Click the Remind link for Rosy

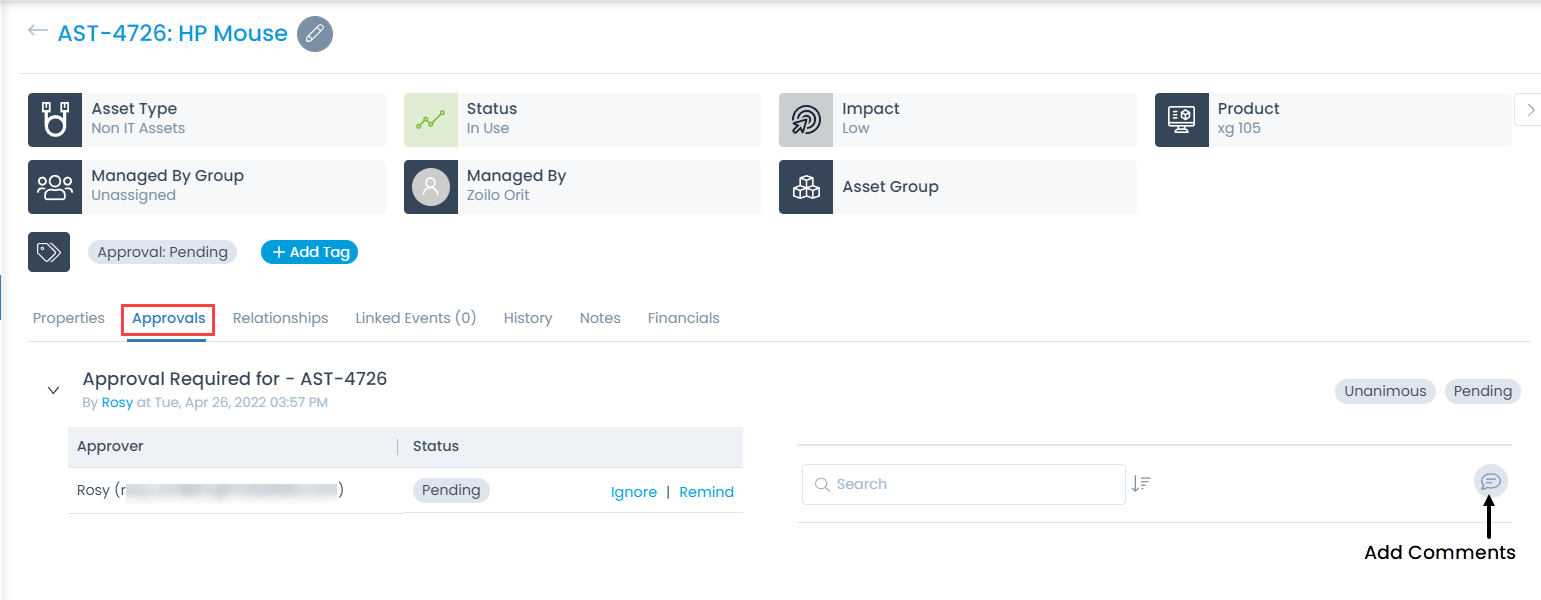pyautogui.click(x=706, y=492)
